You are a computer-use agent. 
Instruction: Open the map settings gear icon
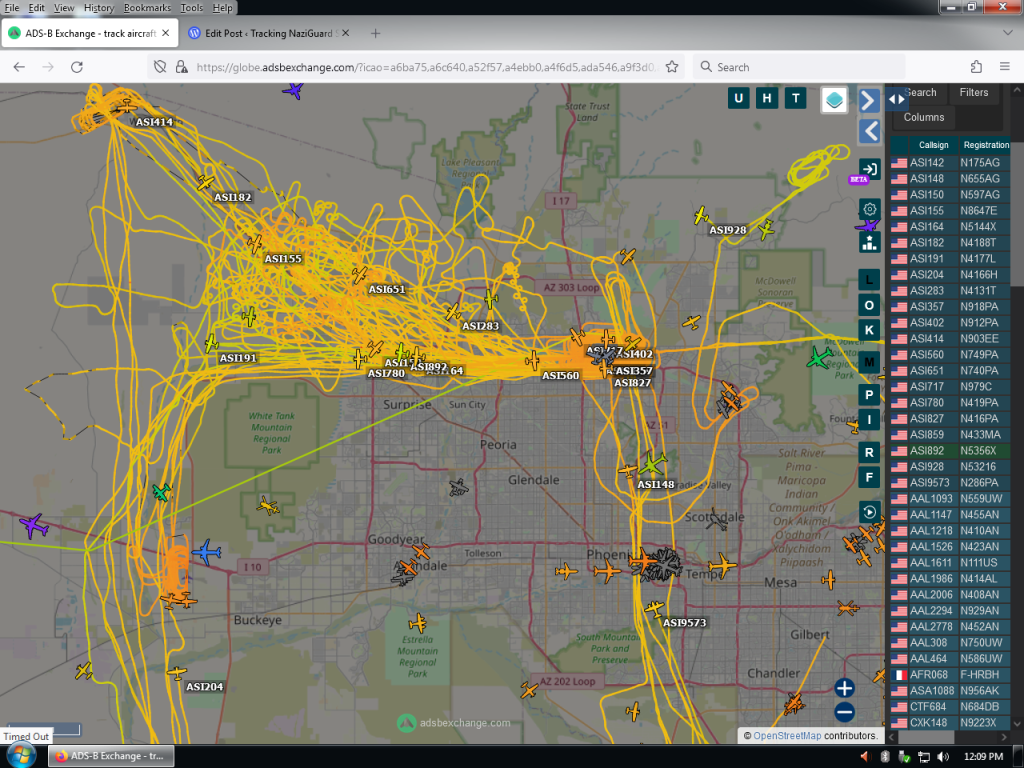click(x=869, y=210)
